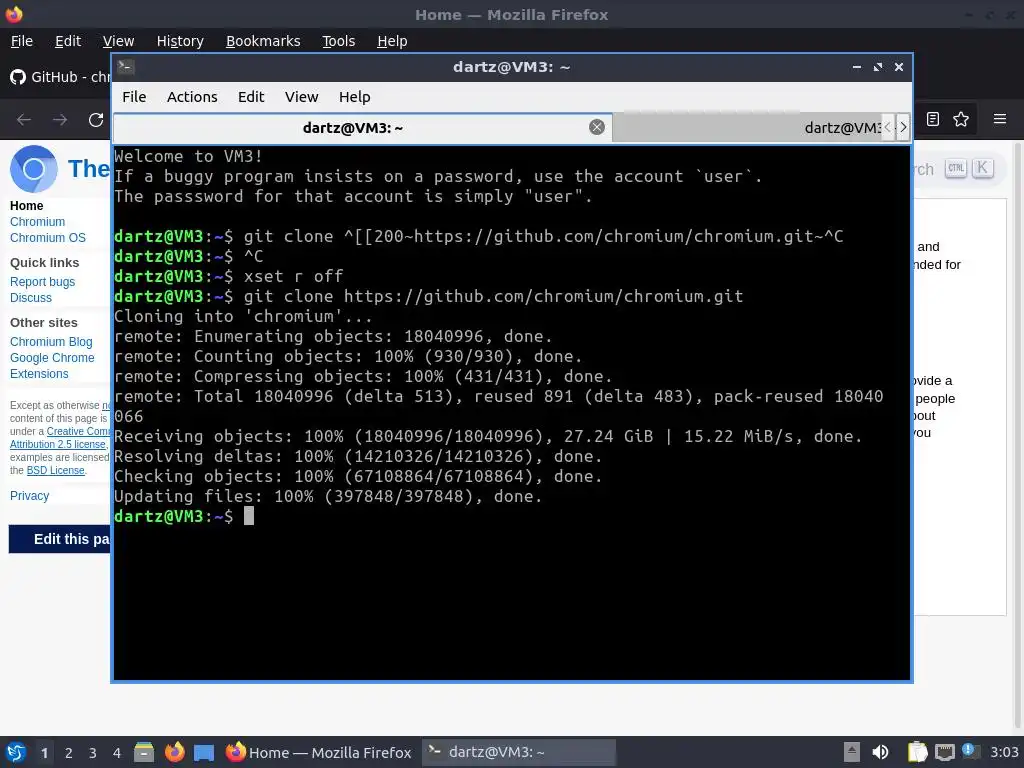Click the blue show desktop icon

tap(204, 752)
